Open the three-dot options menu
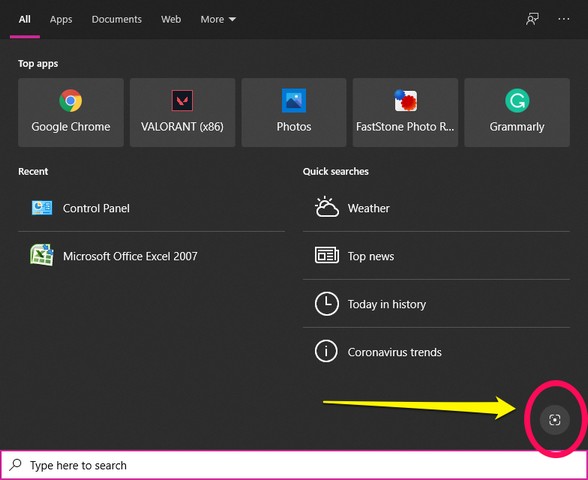The width and height of the screenshot is (588, 480). coord(564,19)
